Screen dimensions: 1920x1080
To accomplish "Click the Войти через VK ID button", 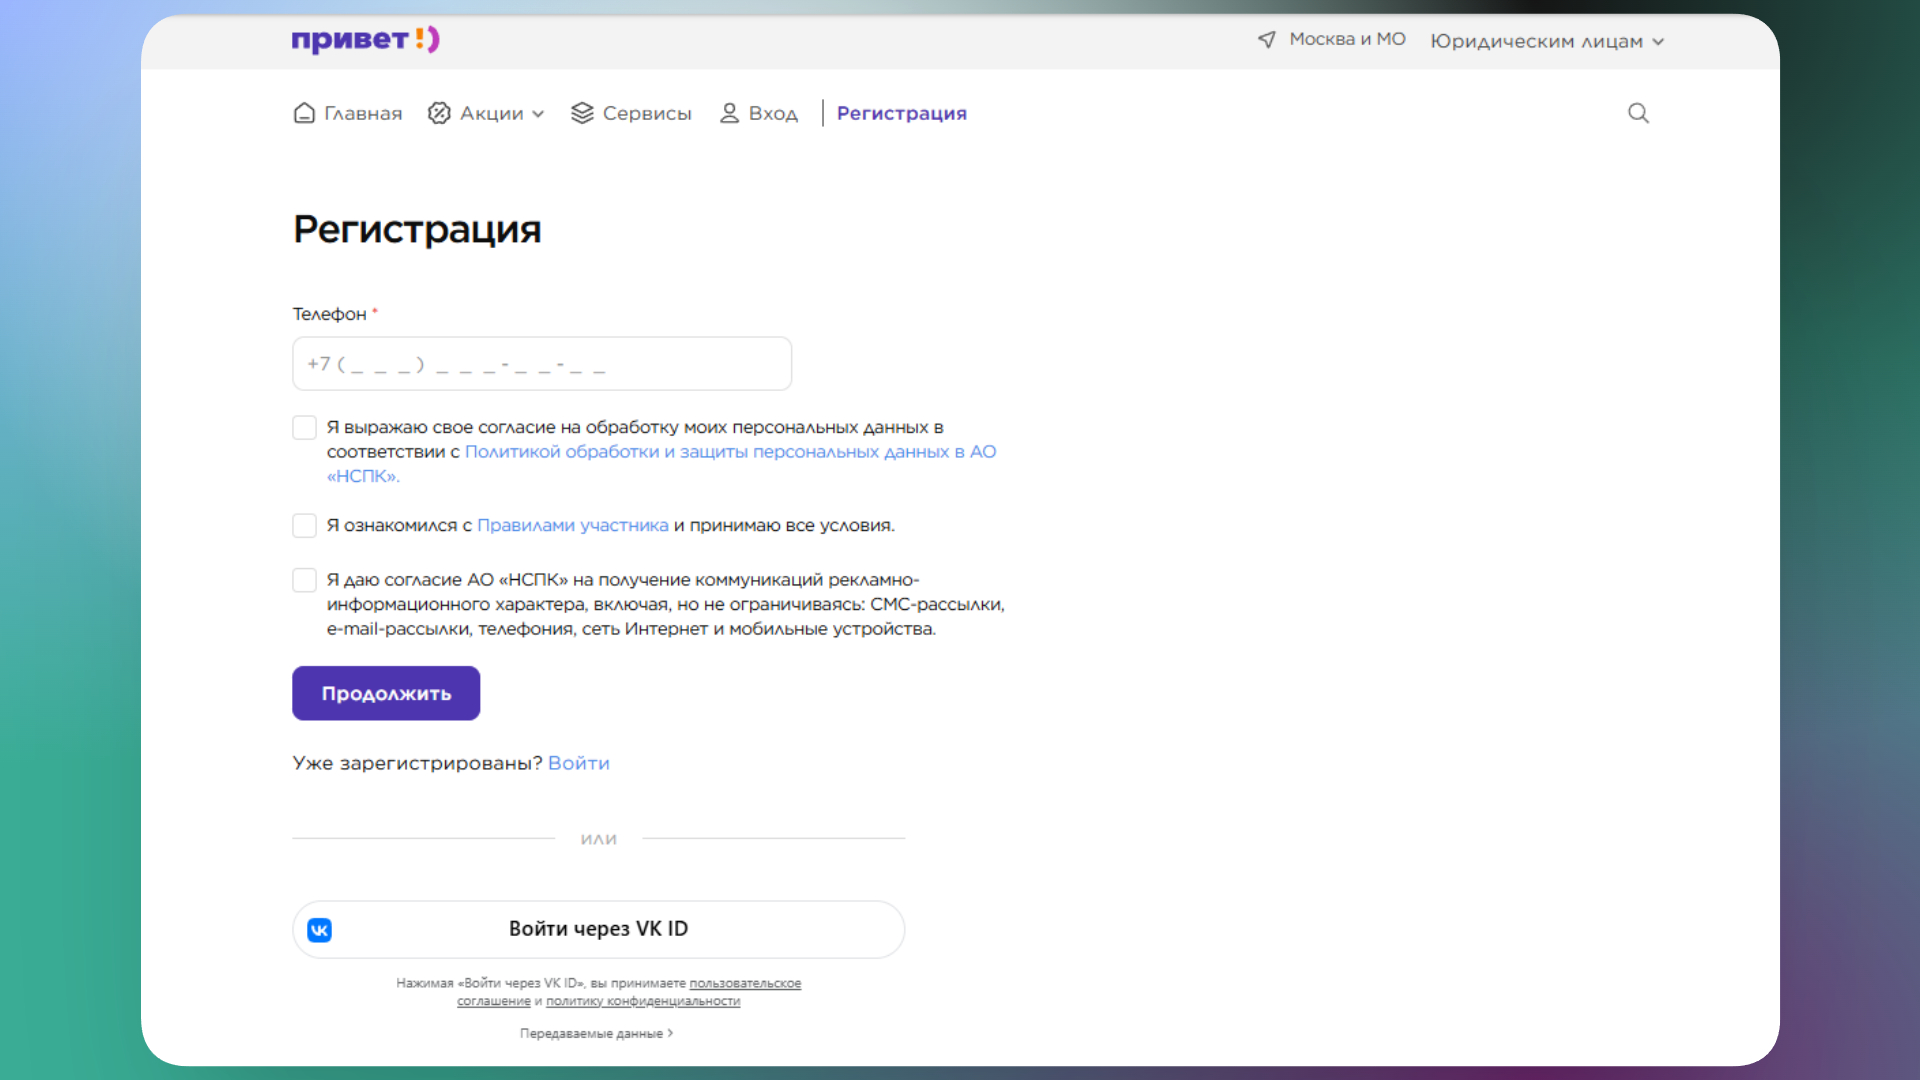I will click(x=598, y=929).
